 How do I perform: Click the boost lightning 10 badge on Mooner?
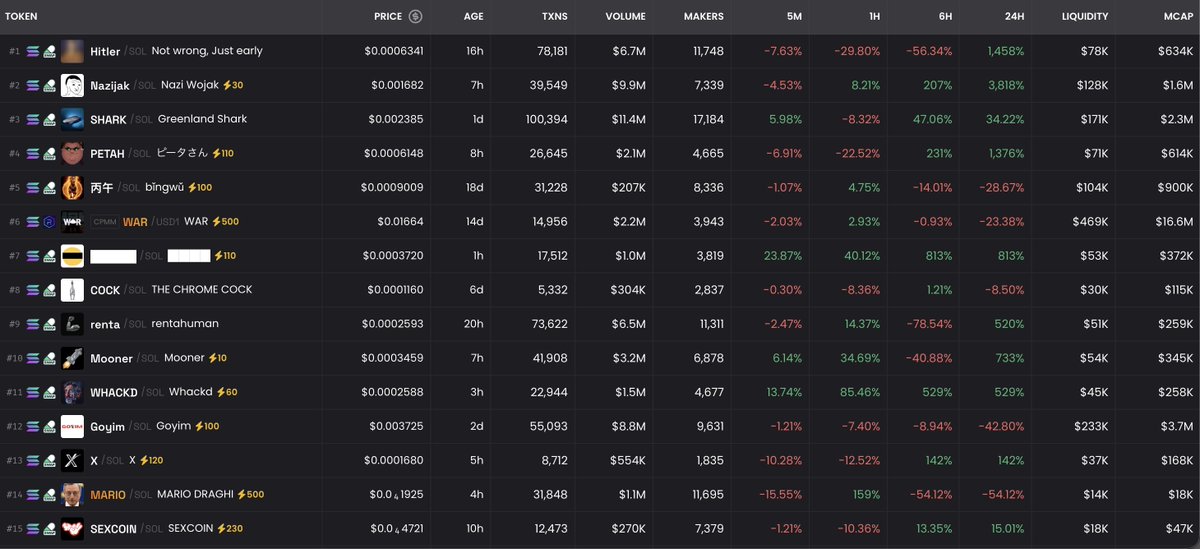tap(217, 357)
